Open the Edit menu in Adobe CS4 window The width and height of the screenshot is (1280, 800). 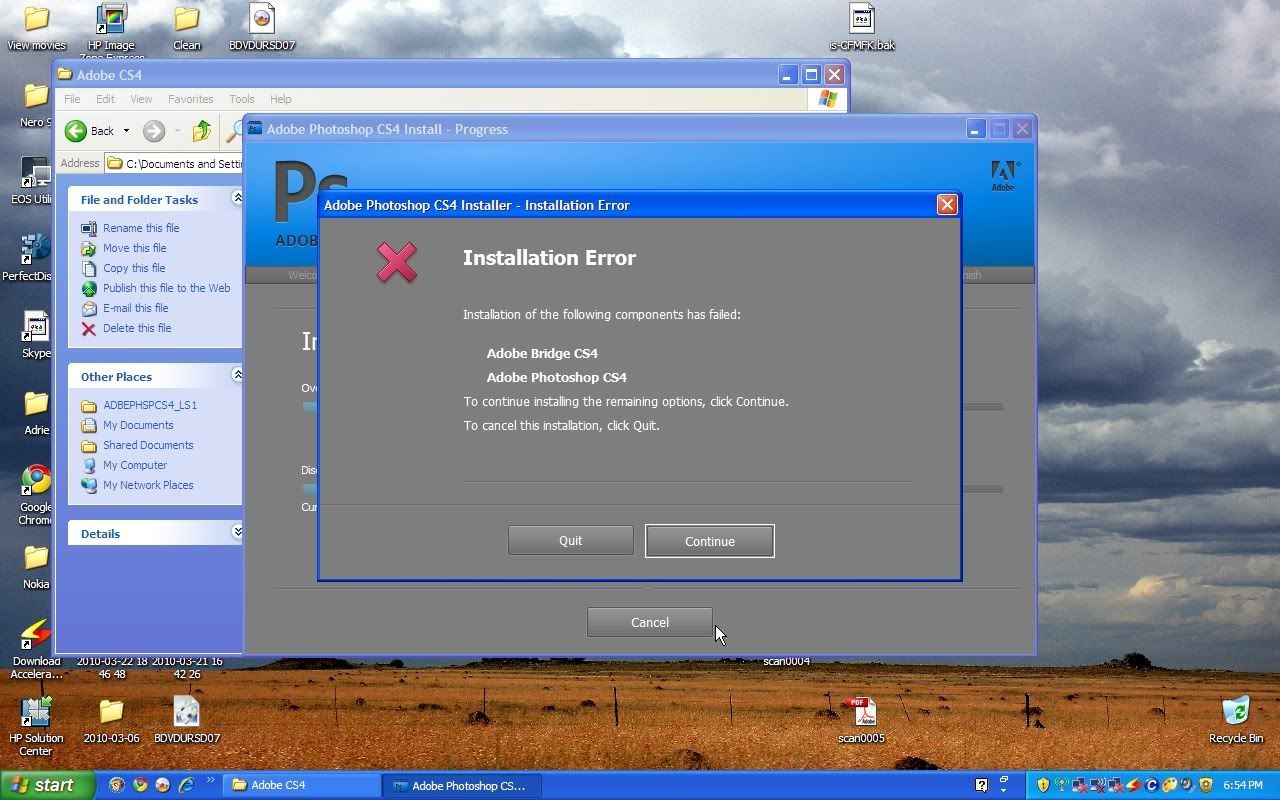coord(105,99)
